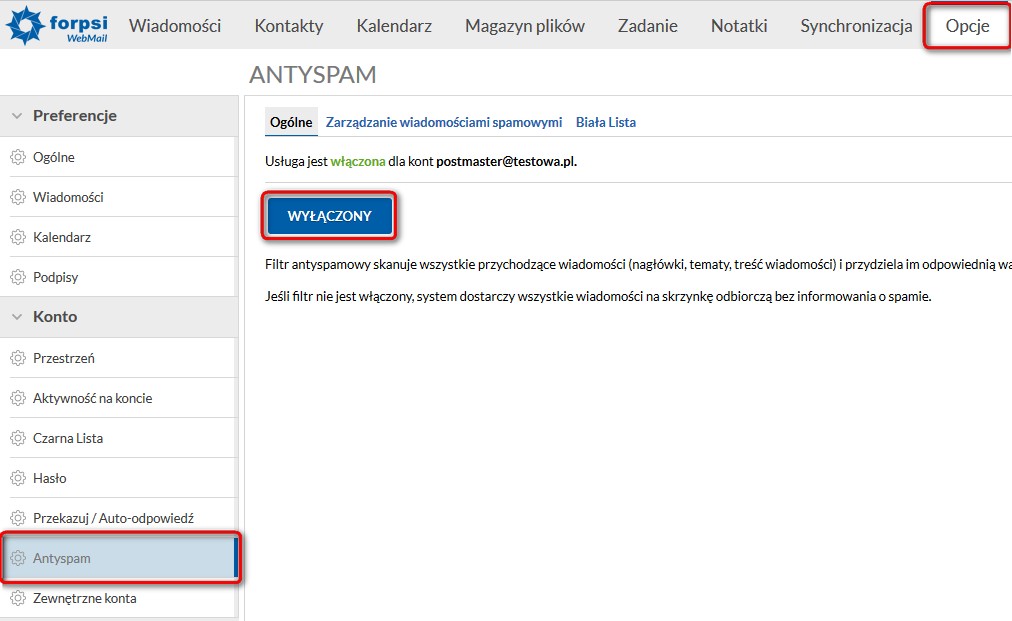
Task: Select Podpisy in the sidebar
Action: coord(119,277)
